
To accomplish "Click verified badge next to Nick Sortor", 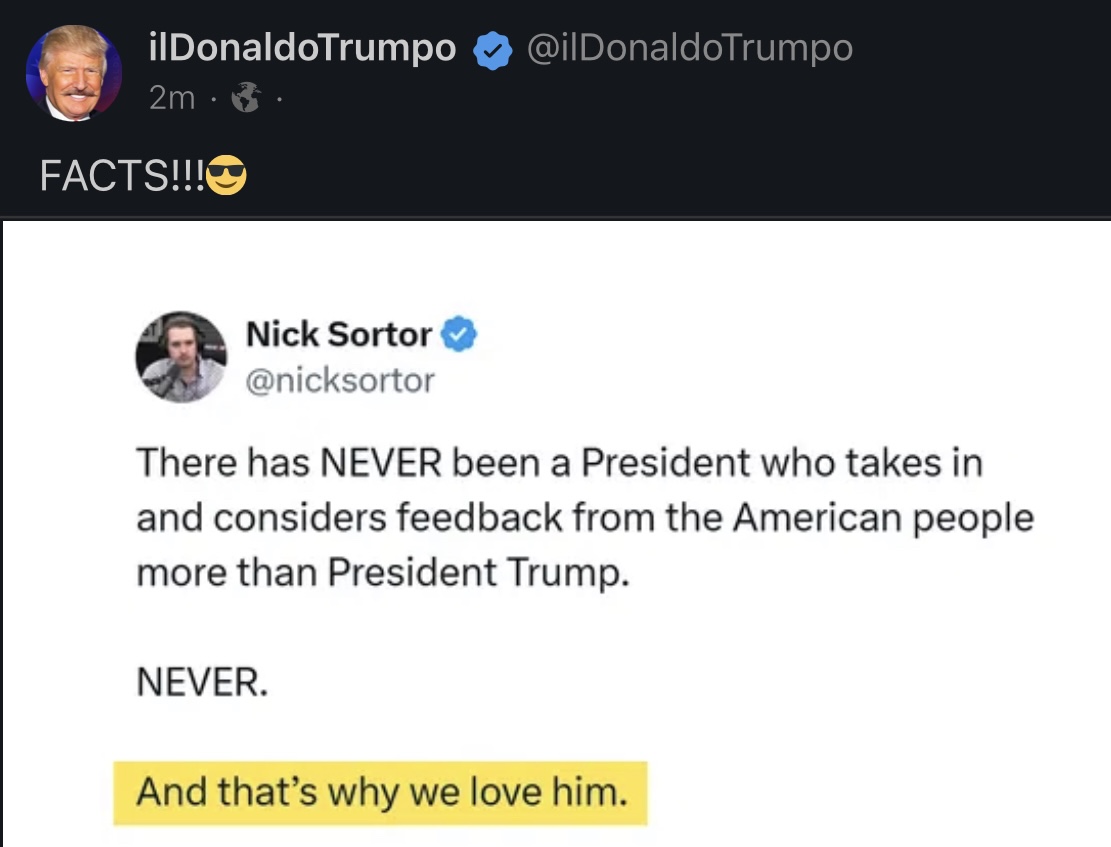I will coord(459,335).
